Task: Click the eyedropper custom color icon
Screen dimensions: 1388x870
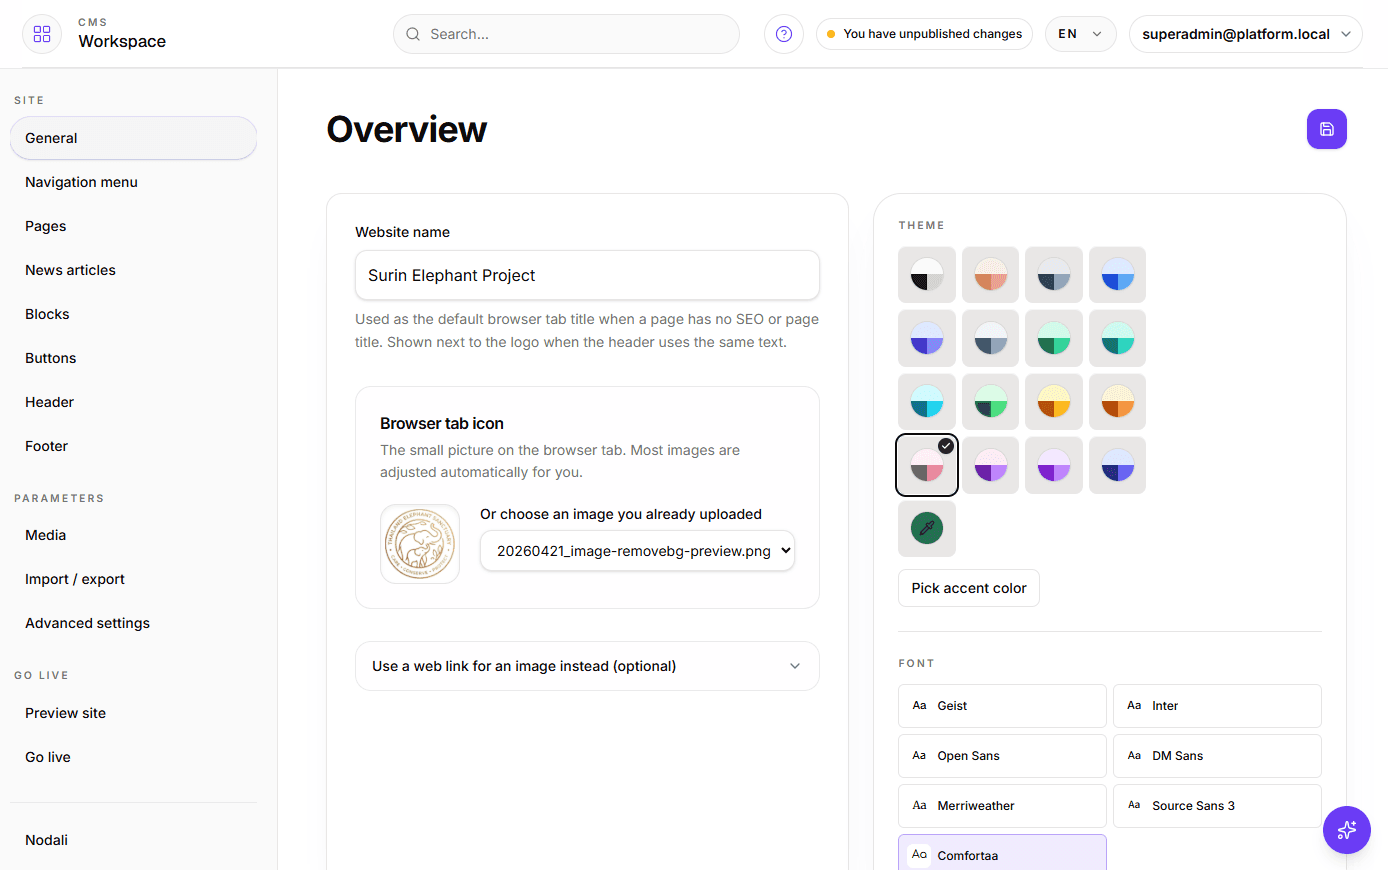Action: [x=926, y=528]
